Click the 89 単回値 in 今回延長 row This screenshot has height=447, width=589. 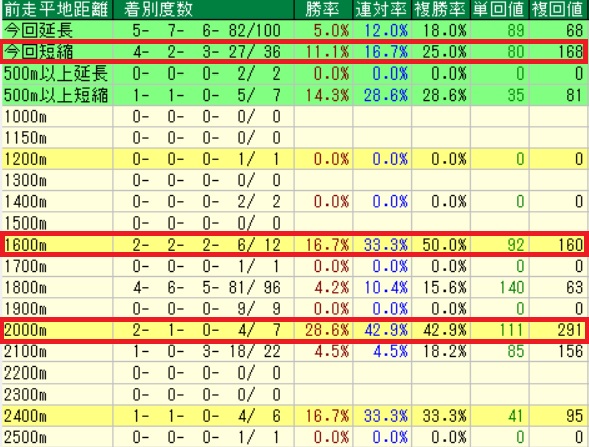click(515, 30)
